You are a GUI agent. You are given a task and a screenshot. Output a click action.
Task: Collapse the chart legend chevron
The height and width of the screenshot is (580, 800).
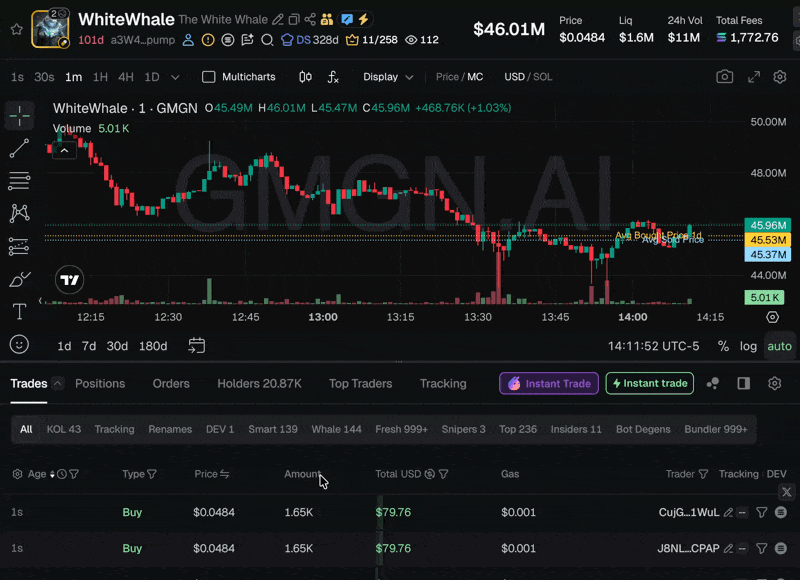pos(64,150)
